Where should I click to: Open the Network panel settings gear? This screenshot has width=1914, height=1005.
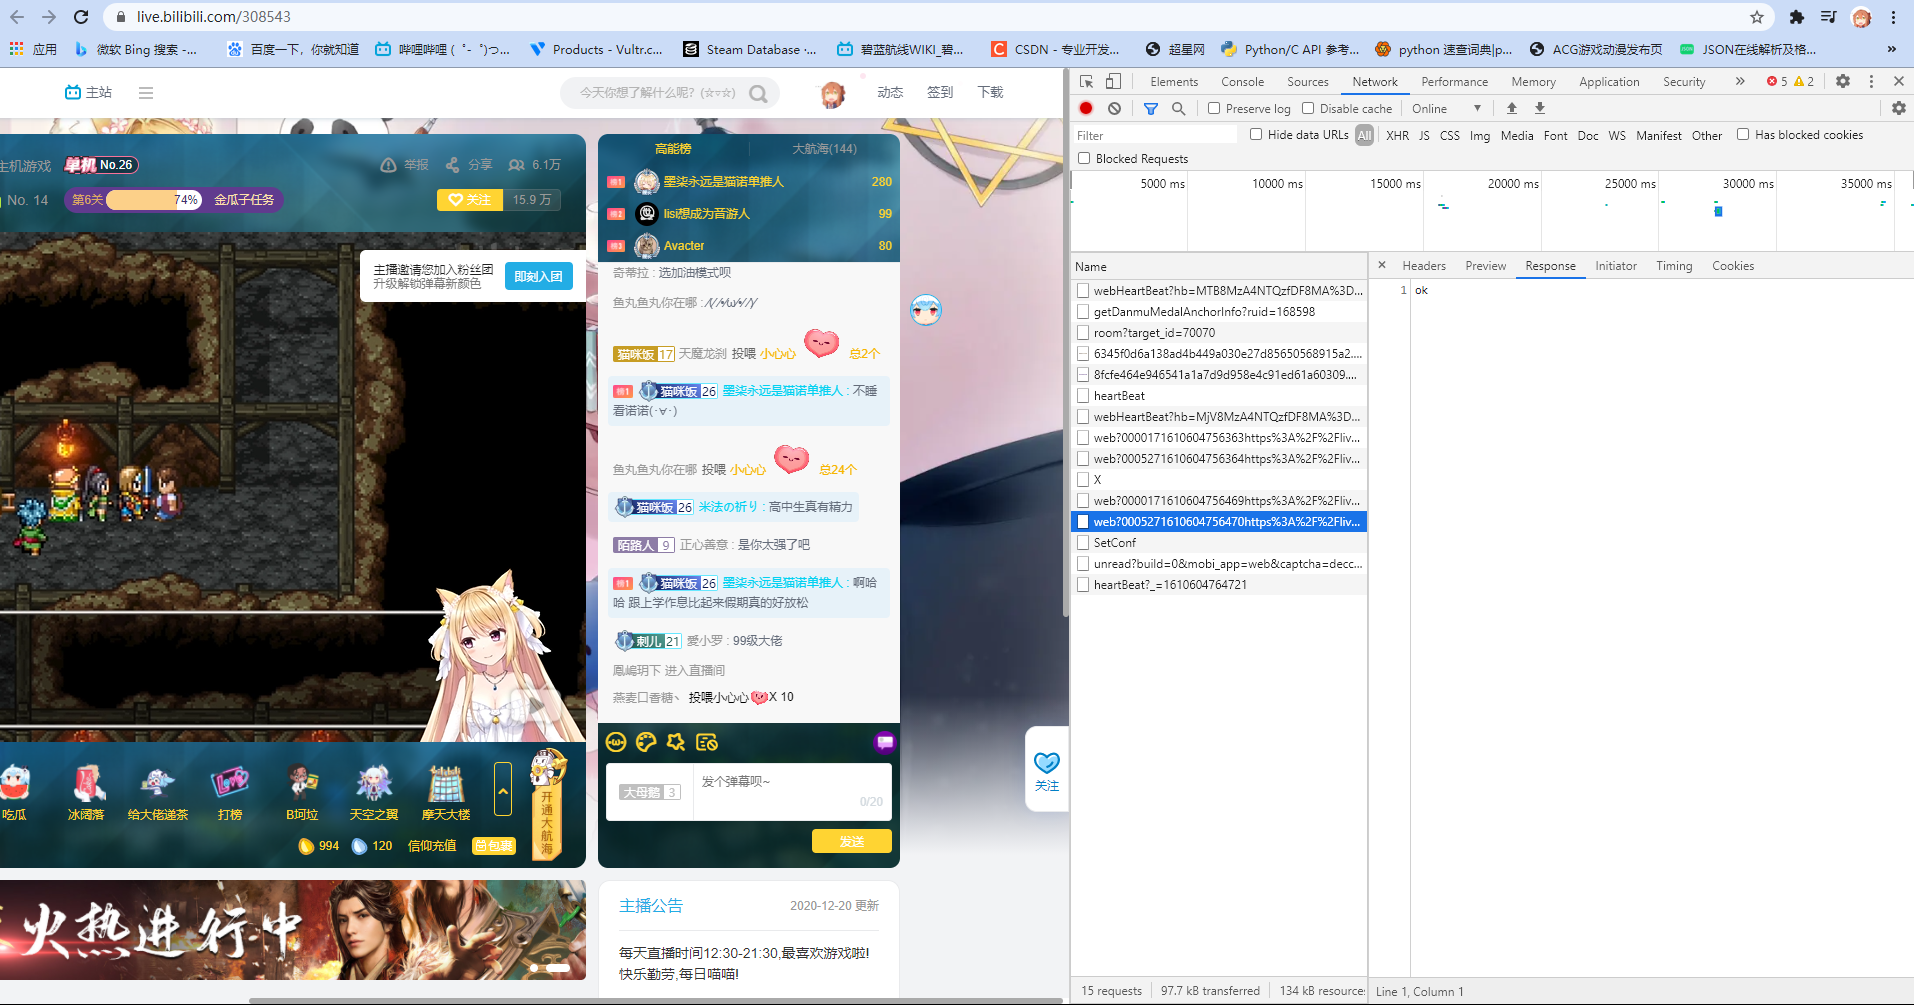coord(1899,108)
